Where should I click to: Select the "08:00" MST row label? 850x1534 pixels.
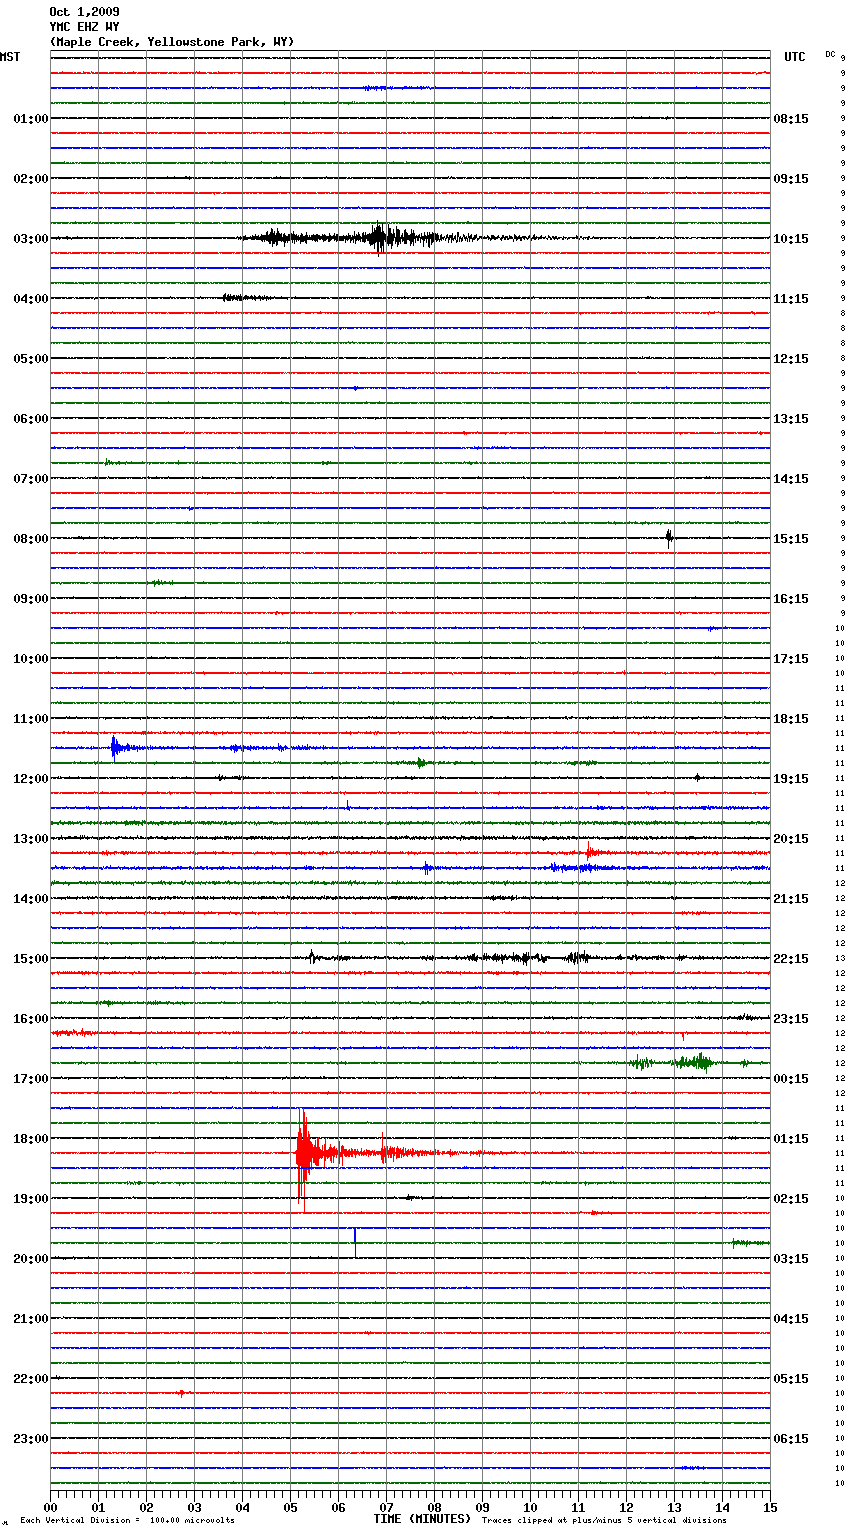coord(30,539)
